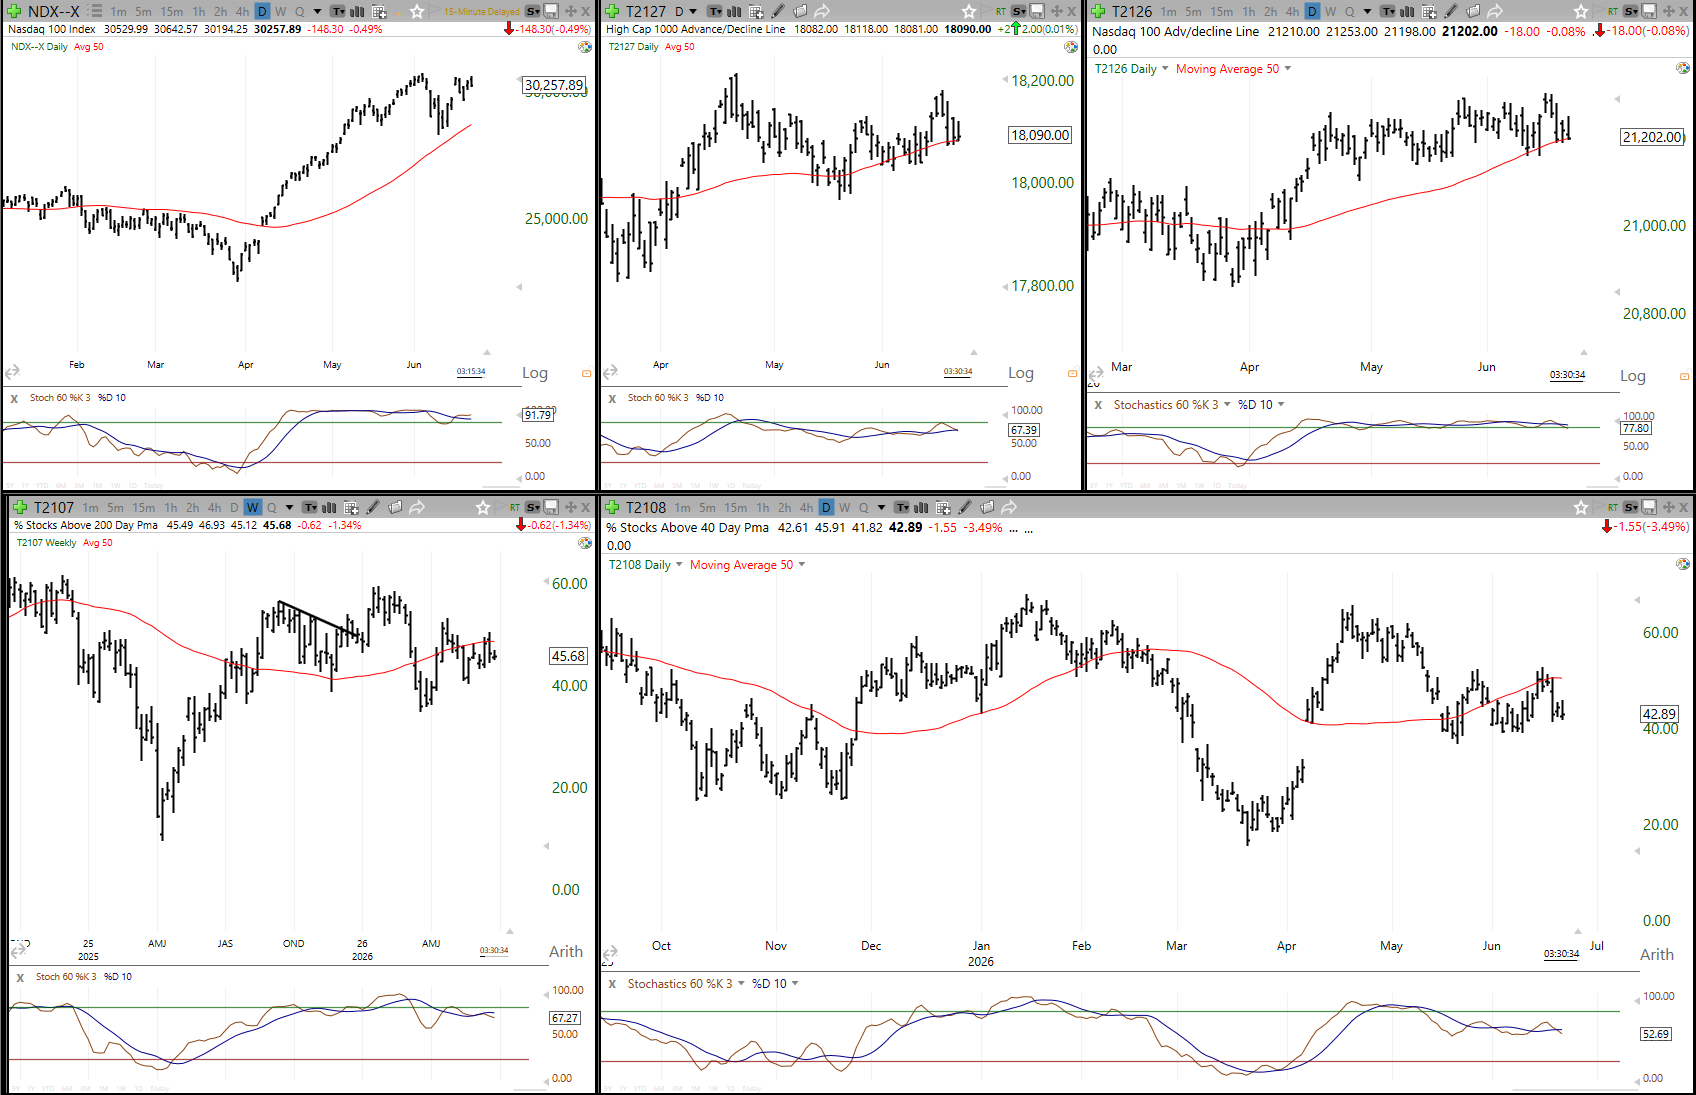
Task: Remove Stochastics pane via x on T2126
Action: (1098, 405)
